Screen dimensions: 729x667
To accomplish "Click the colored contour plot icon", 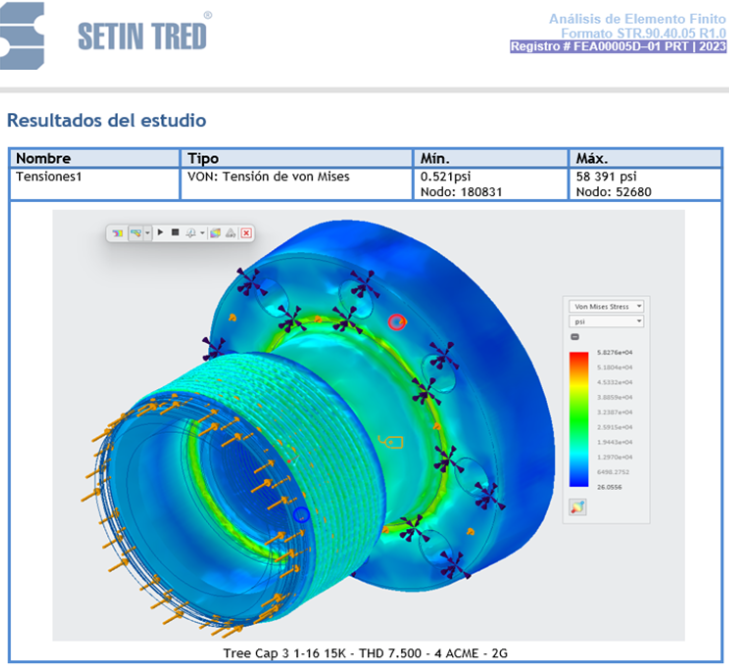I will click(x=215, y=233).
